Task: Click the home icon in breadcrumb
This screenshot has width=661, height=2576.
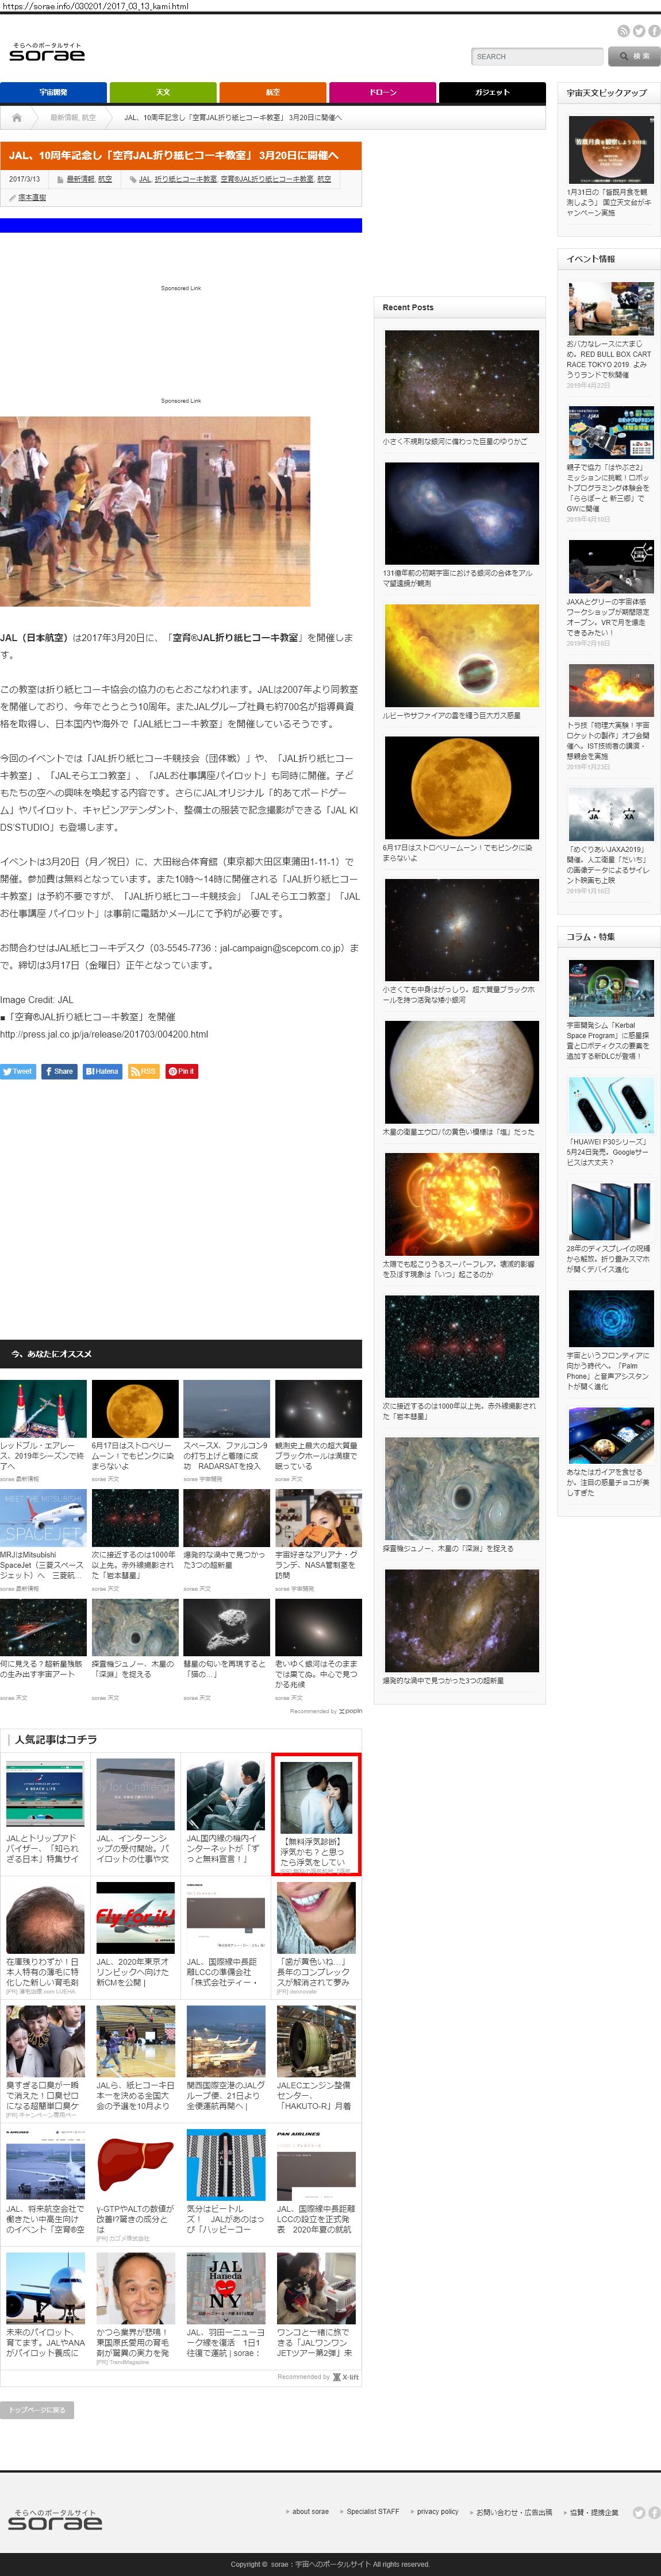Action: coord(17,117)
